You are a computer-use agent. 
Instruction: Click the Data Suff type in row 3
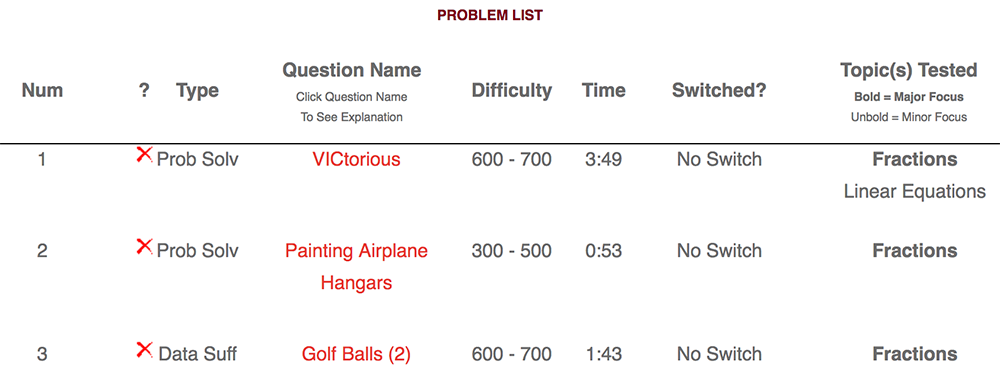click(198, 354)
